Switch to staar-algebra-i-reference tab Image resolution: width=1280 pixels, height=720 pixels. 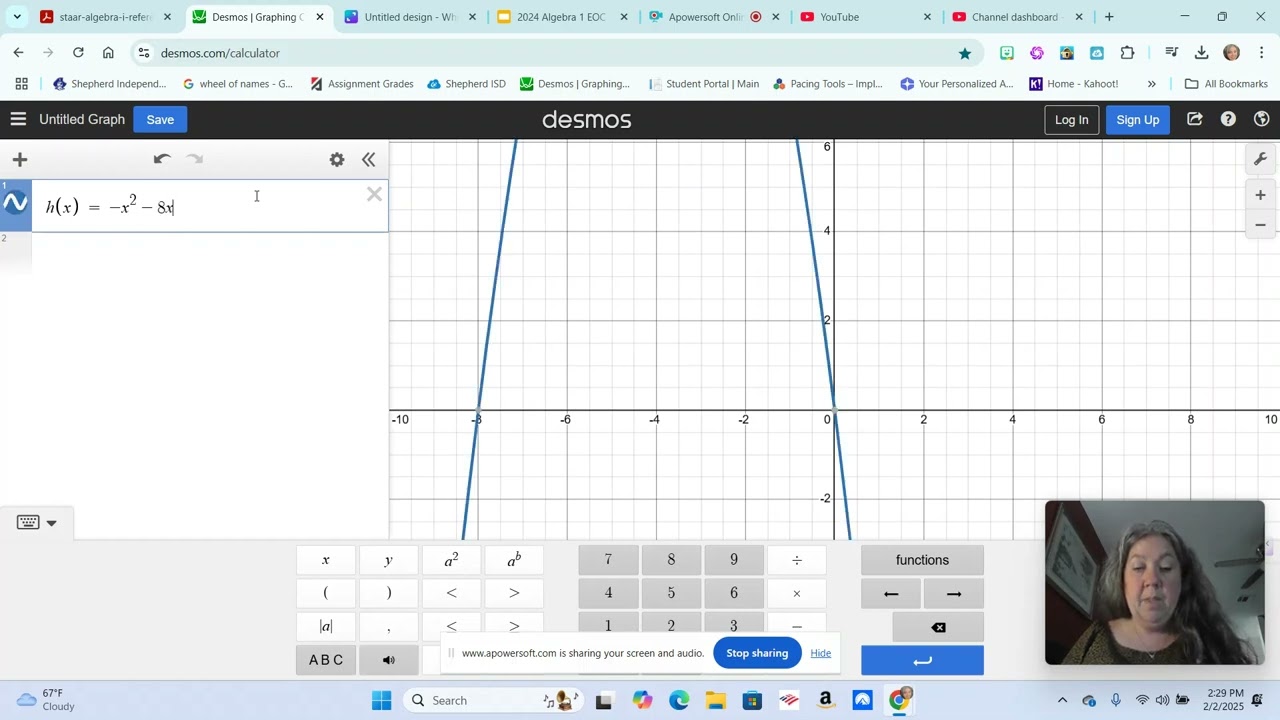point(105,17)
